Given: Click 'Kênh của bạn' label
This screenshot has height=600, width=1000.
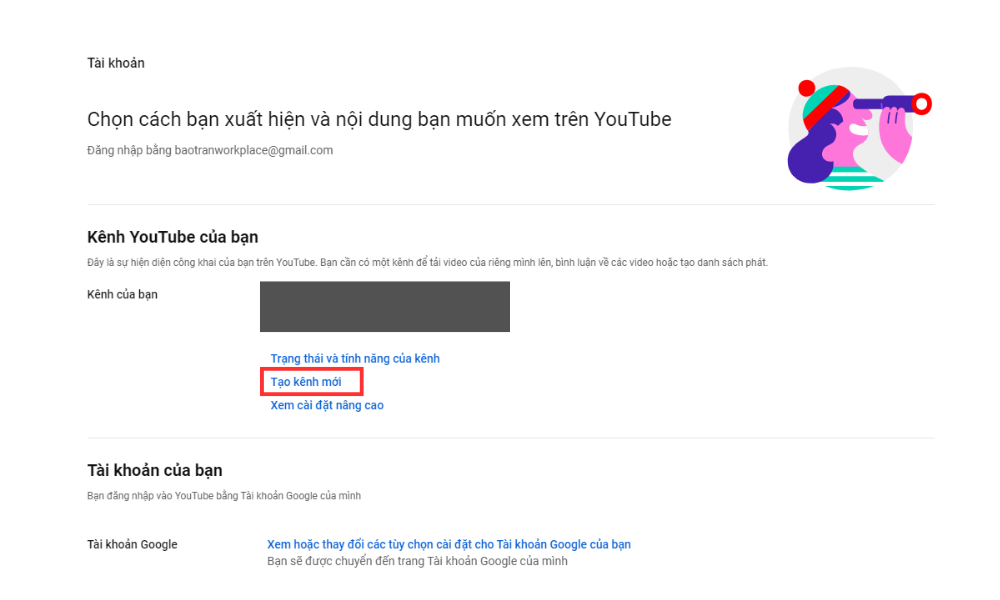Looking at the screenshot, I should tap(122, 295).
